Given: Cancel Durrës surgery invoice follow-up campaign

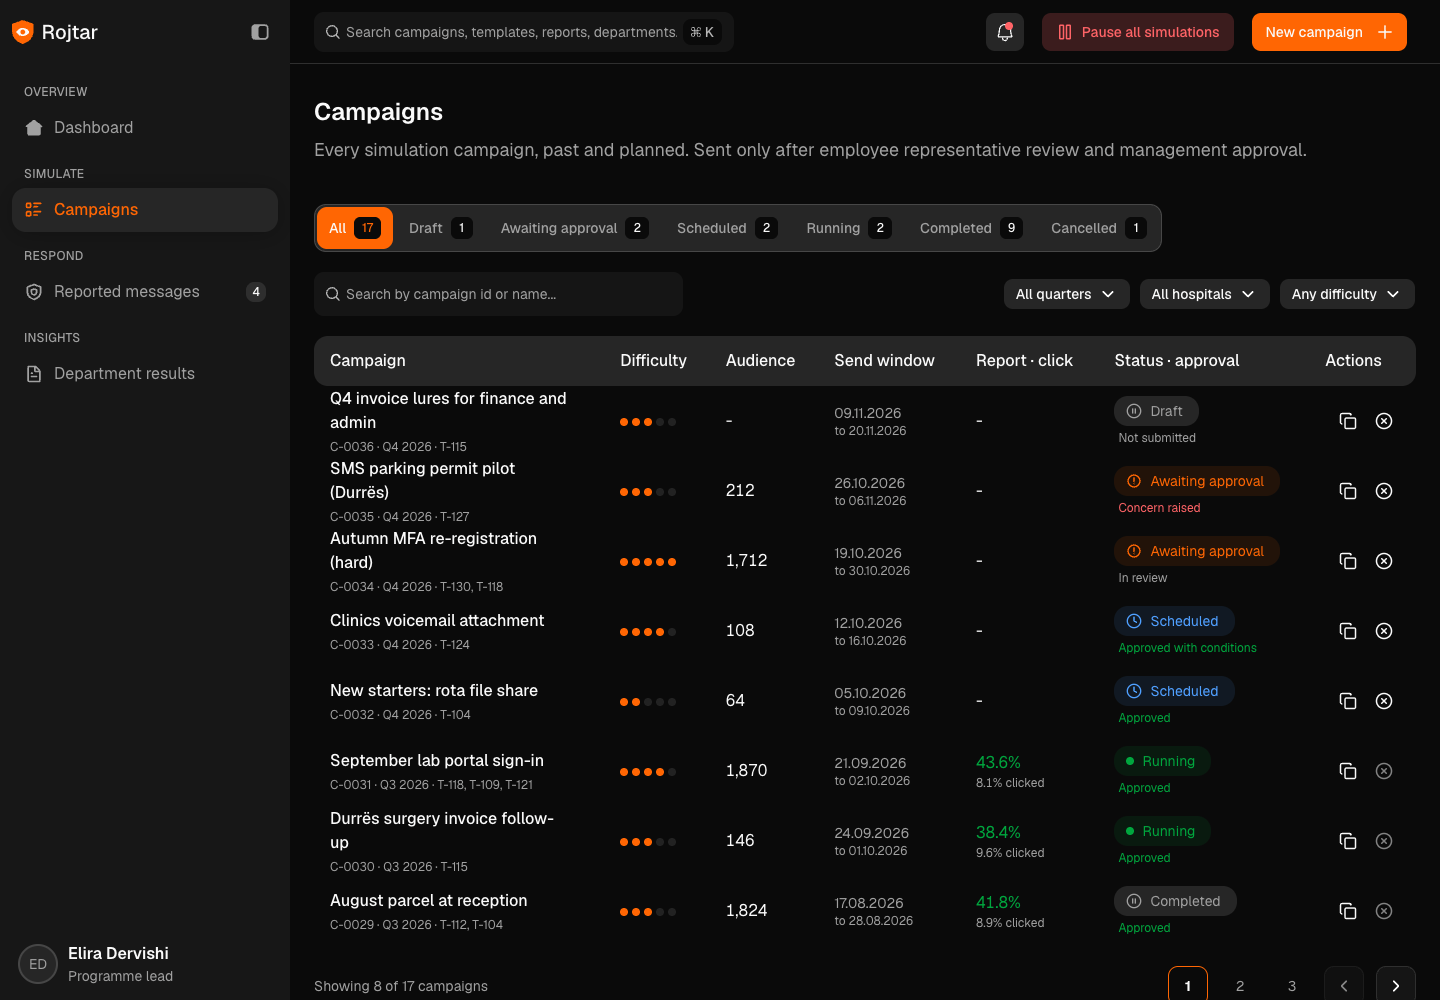Looking at the screenshot, I should pyautogui.click(x=1384, y=841).
